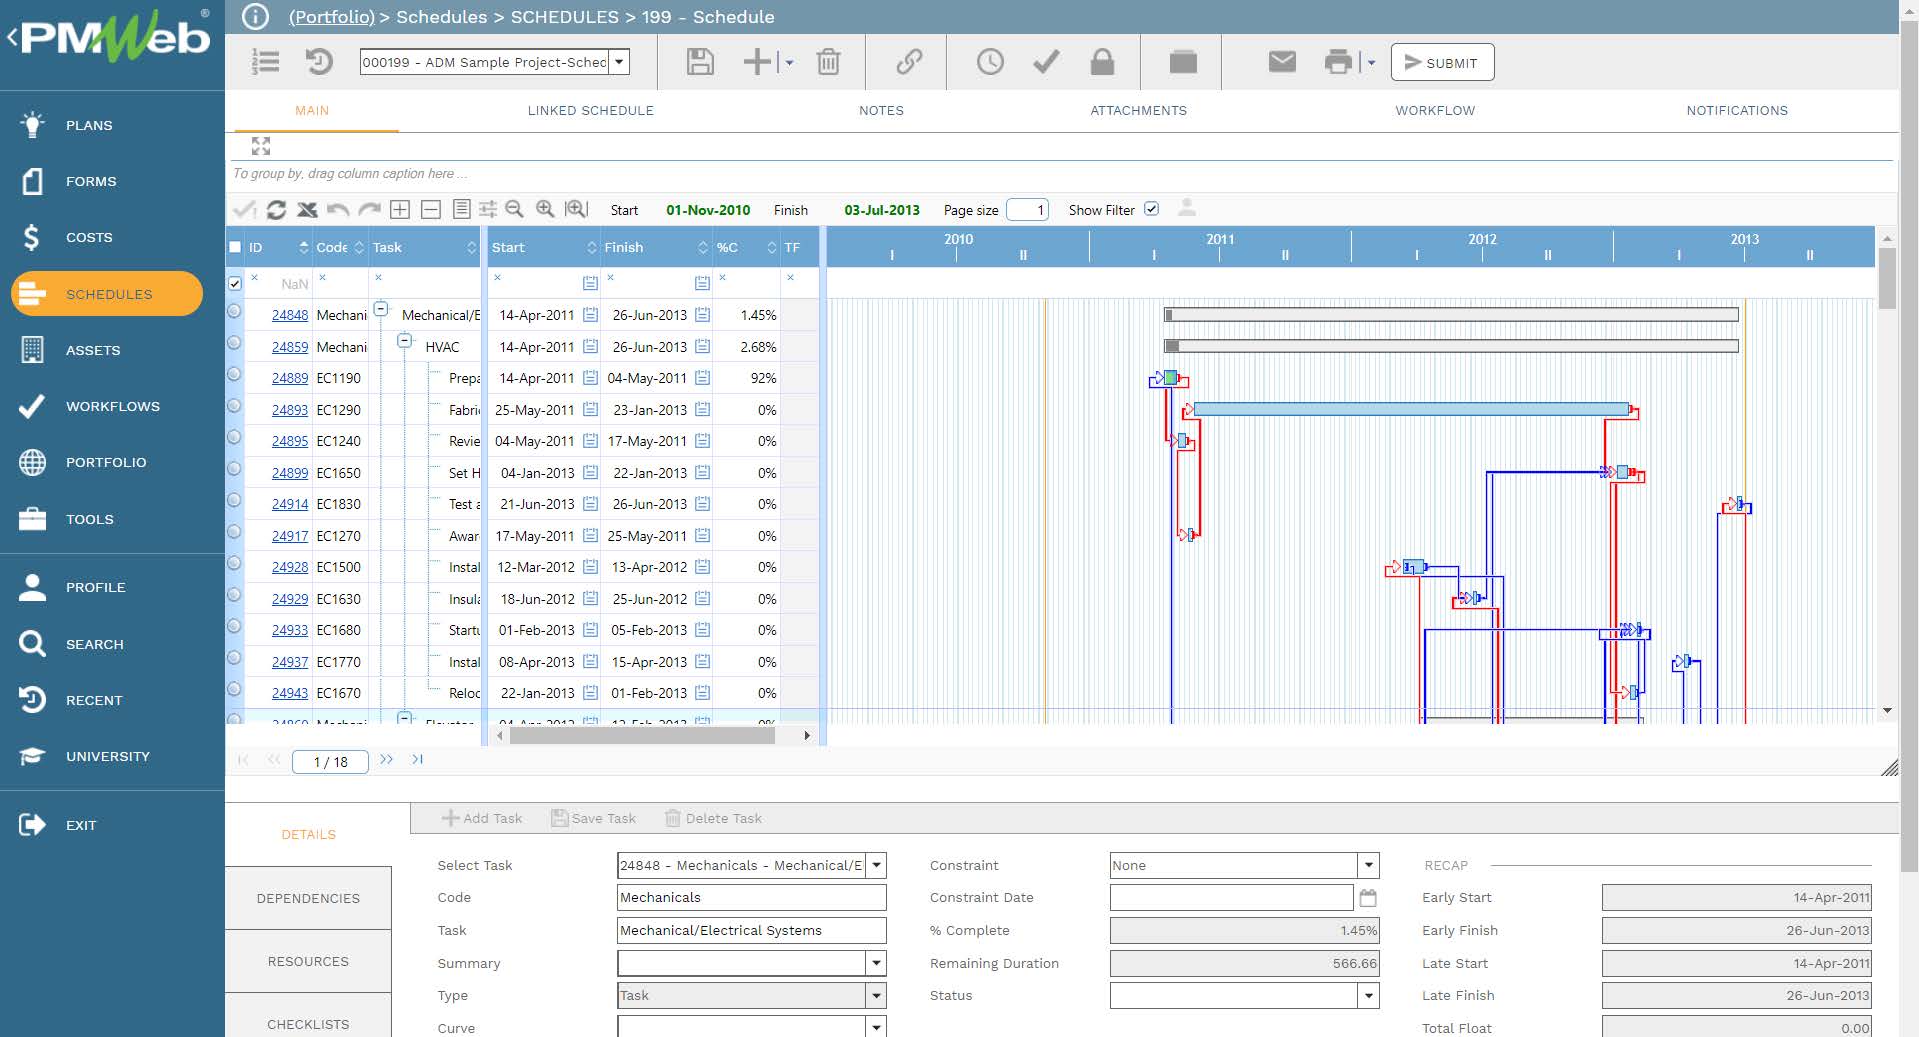Click the refresh icon in Gantt toolbar
The width and height of the screenshot is (1919, 1037).
tap(277, 209)
